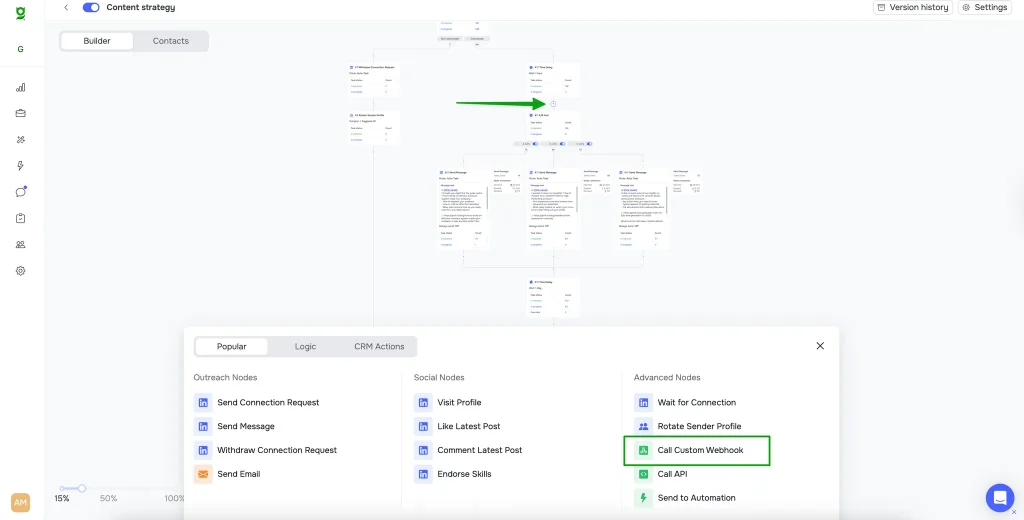Click the plus button below Time Delay node
This screenshot has height=520, width=1024.
[x=553, y=104]
